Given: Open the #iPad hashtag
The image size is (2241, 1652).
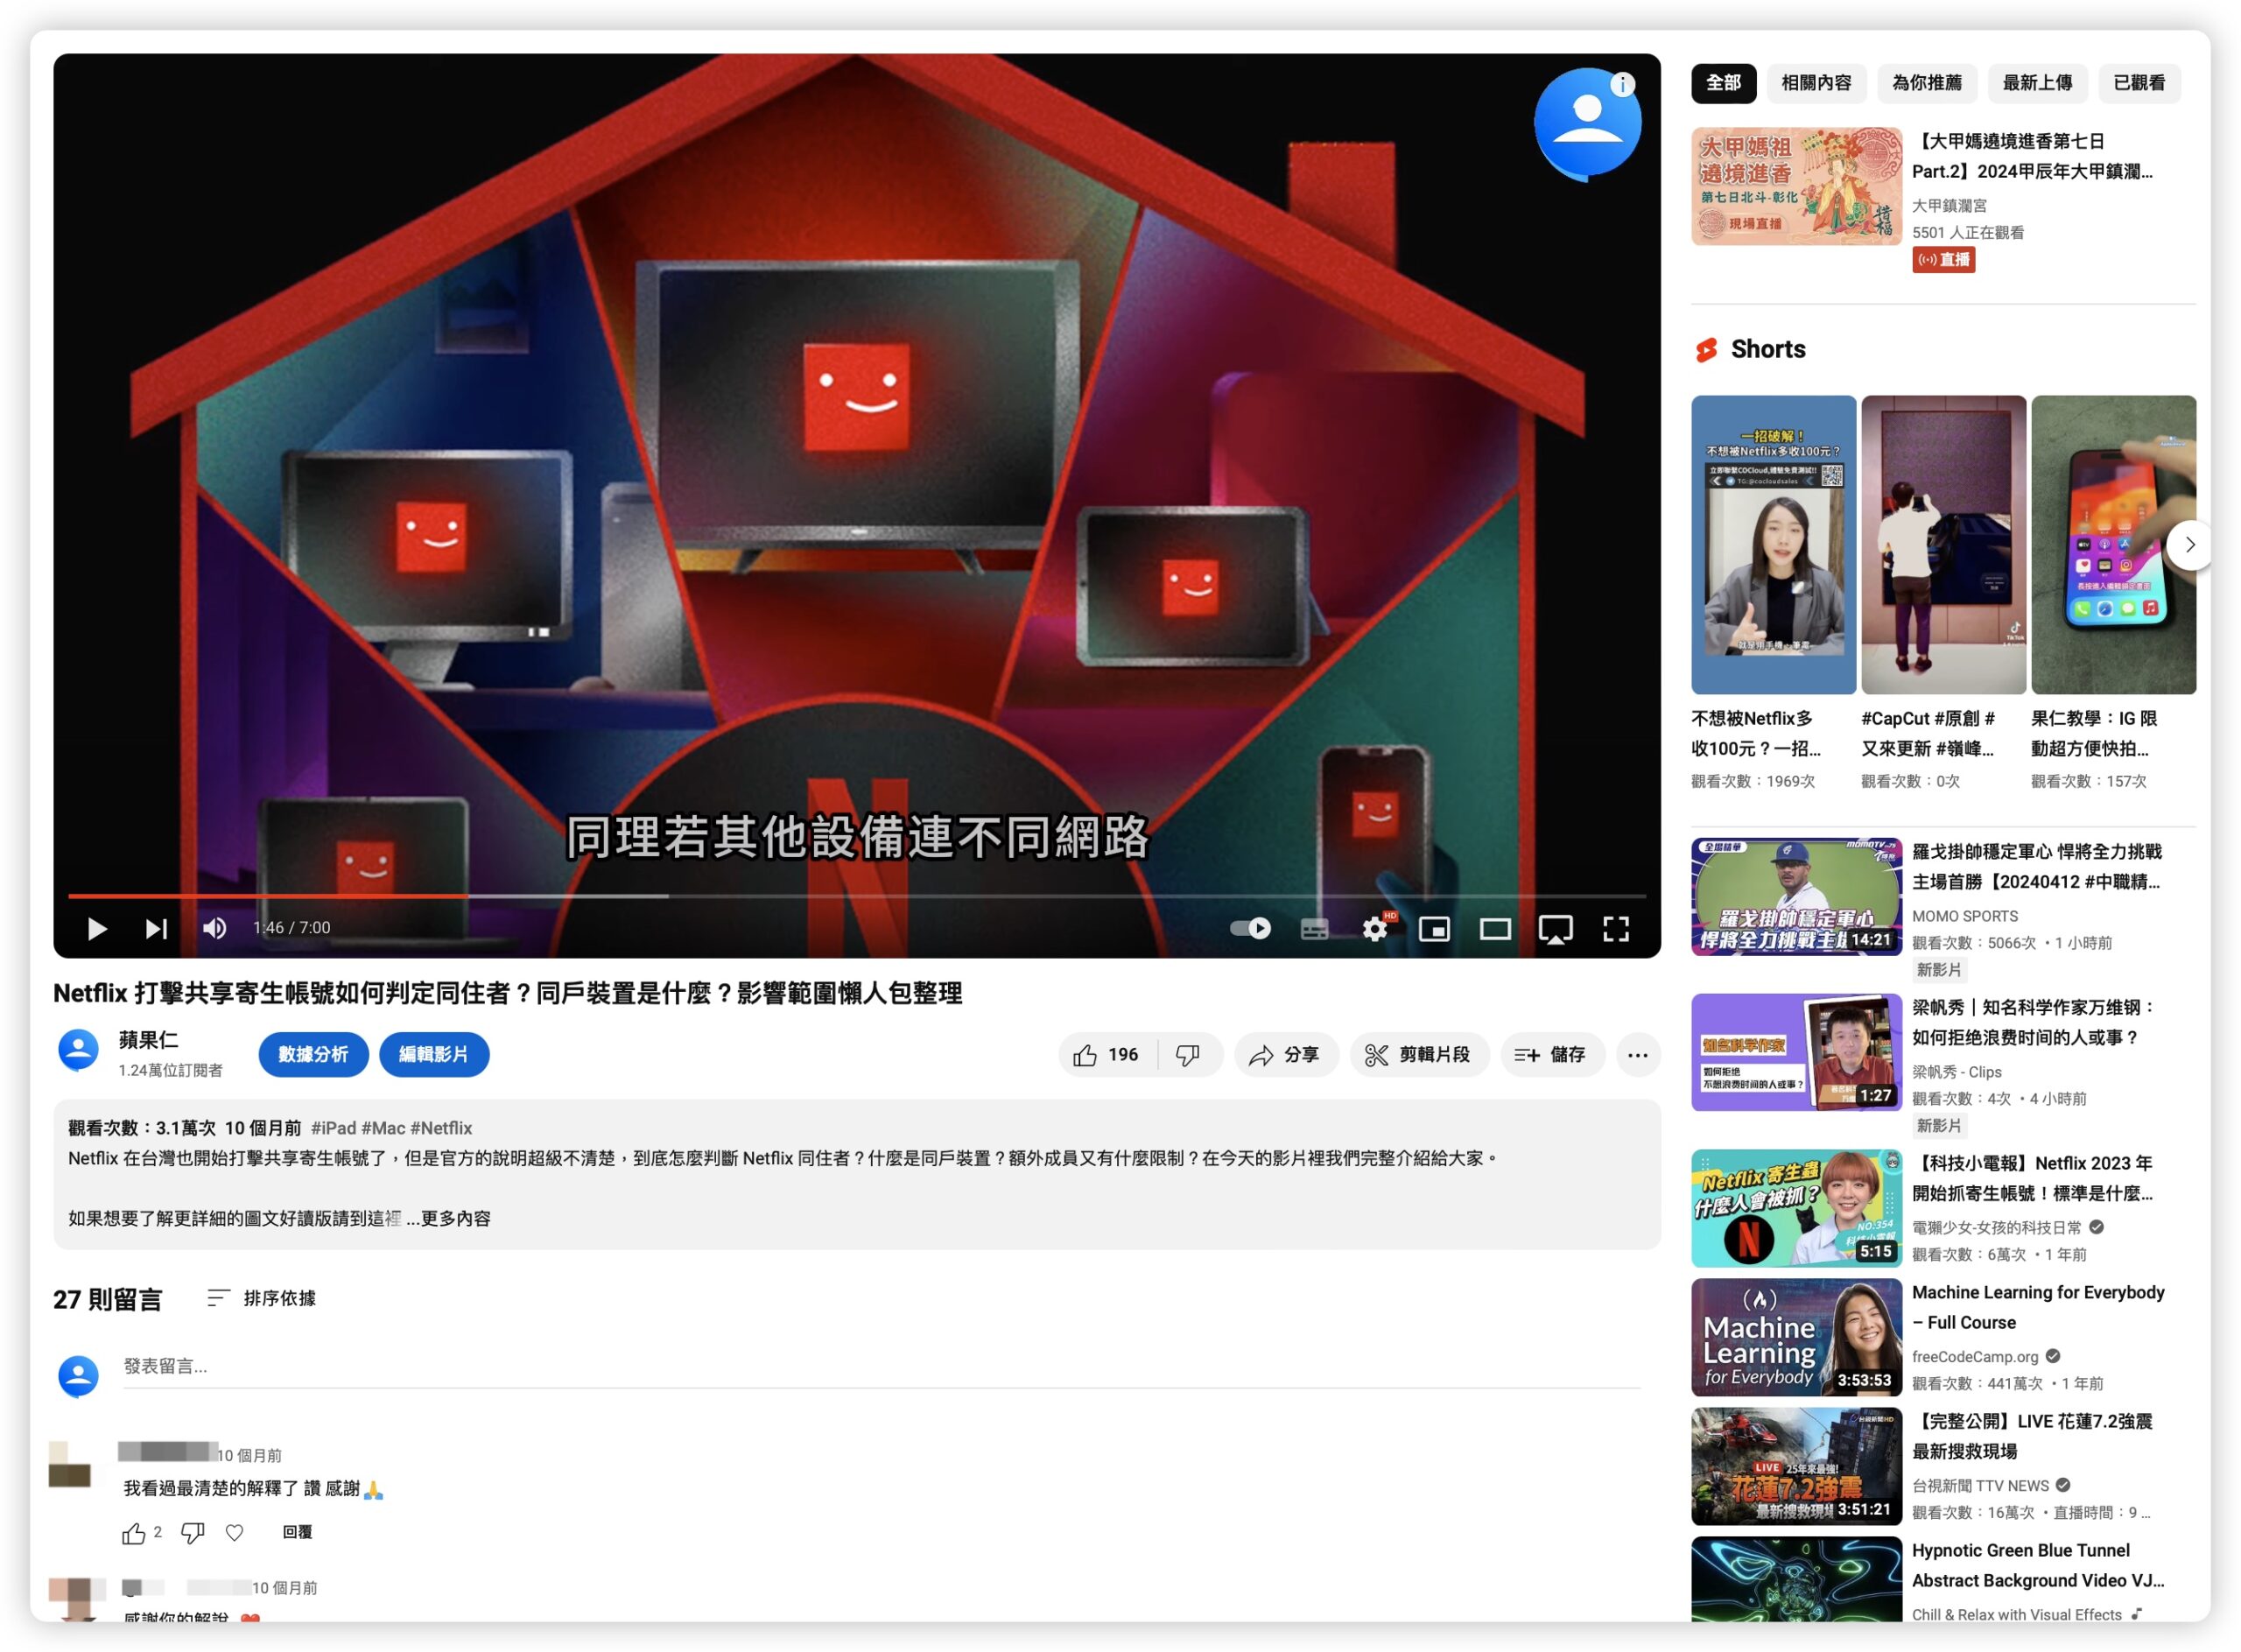Looking at the screenshot, I should coord(333,1128).
